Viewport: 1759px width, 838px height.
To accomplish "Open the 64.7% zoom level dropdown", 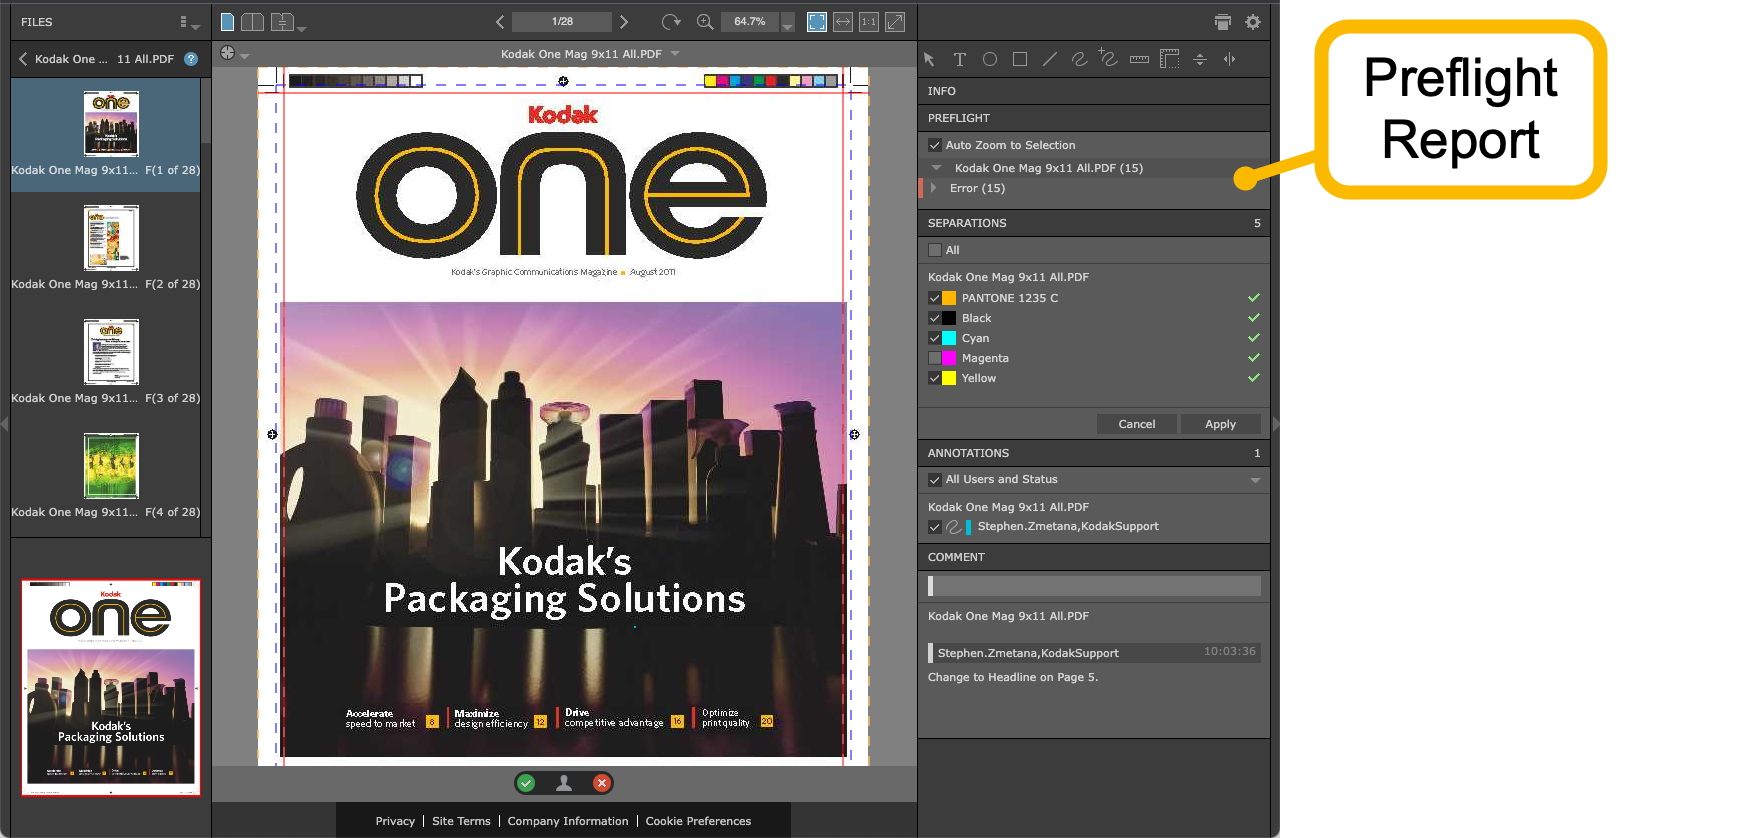I will pos(788,22).
